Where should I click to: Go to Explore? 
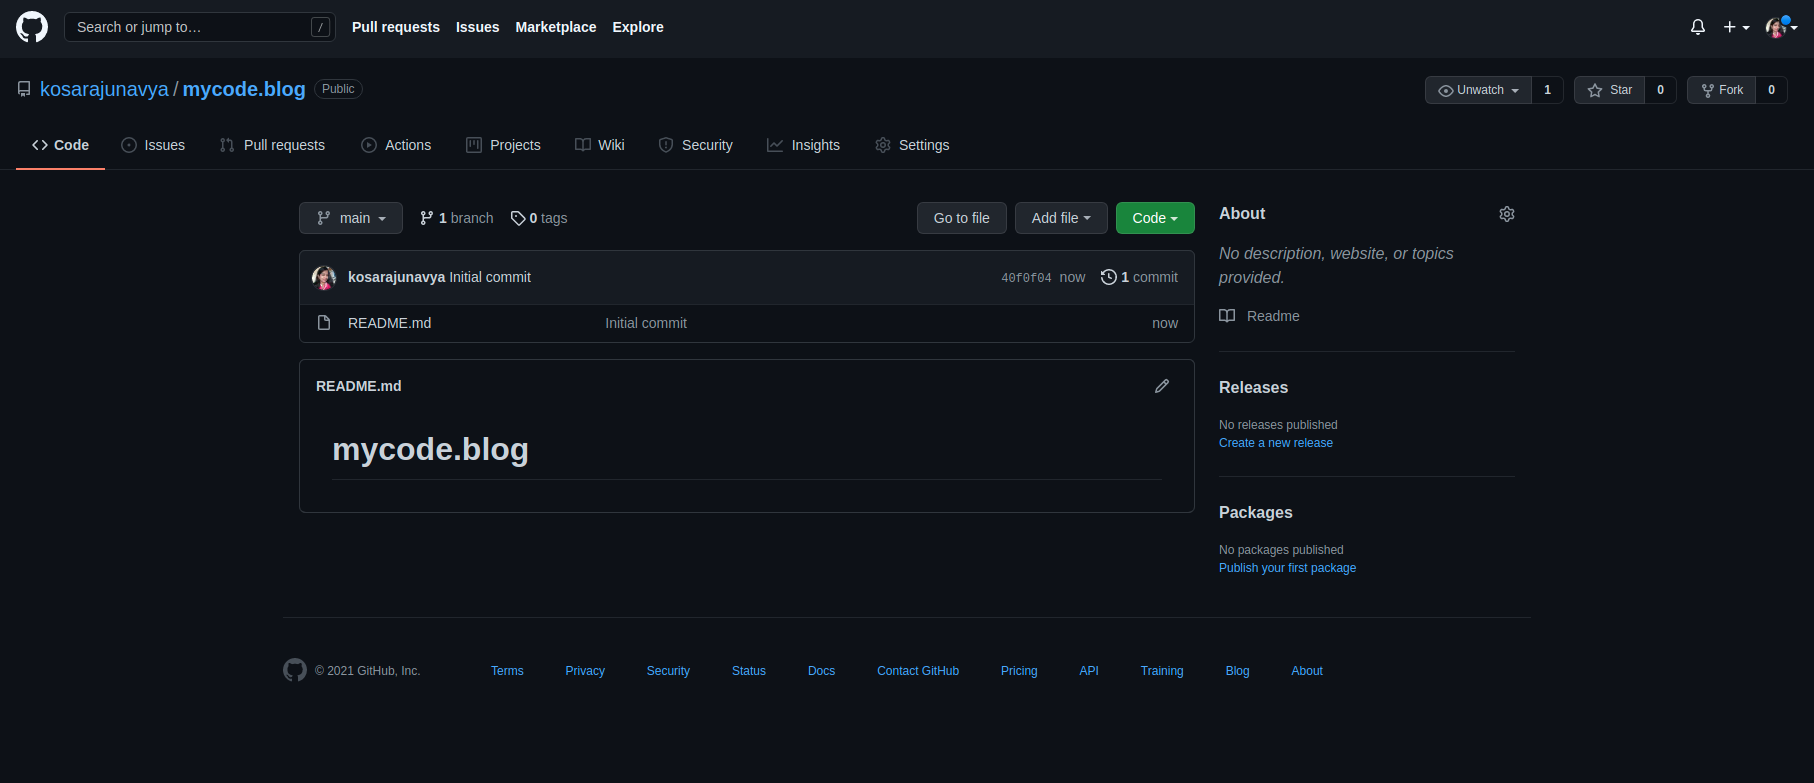pos(638,27)
